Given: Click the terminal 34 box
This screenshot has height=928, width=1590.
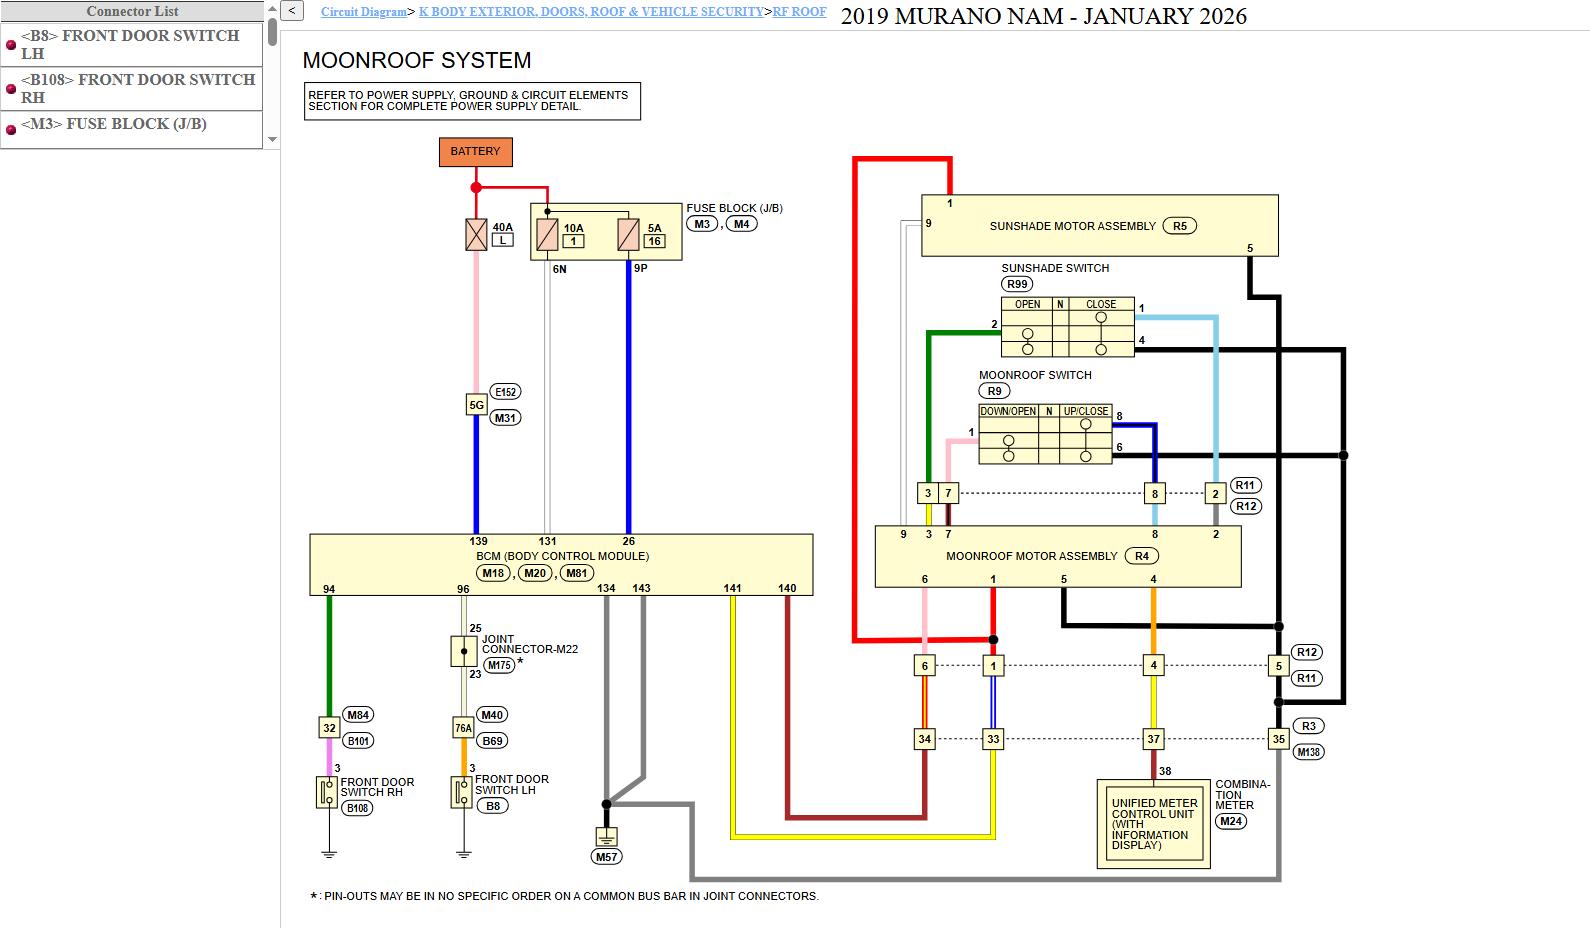Looking at the screenshot, I should (925, 739).
